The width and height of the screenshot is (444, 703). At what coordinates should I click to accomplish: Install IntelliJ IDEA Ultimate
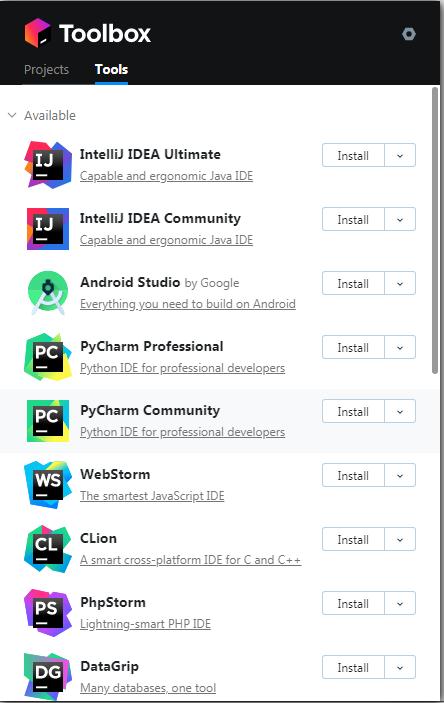click(353, 156)
